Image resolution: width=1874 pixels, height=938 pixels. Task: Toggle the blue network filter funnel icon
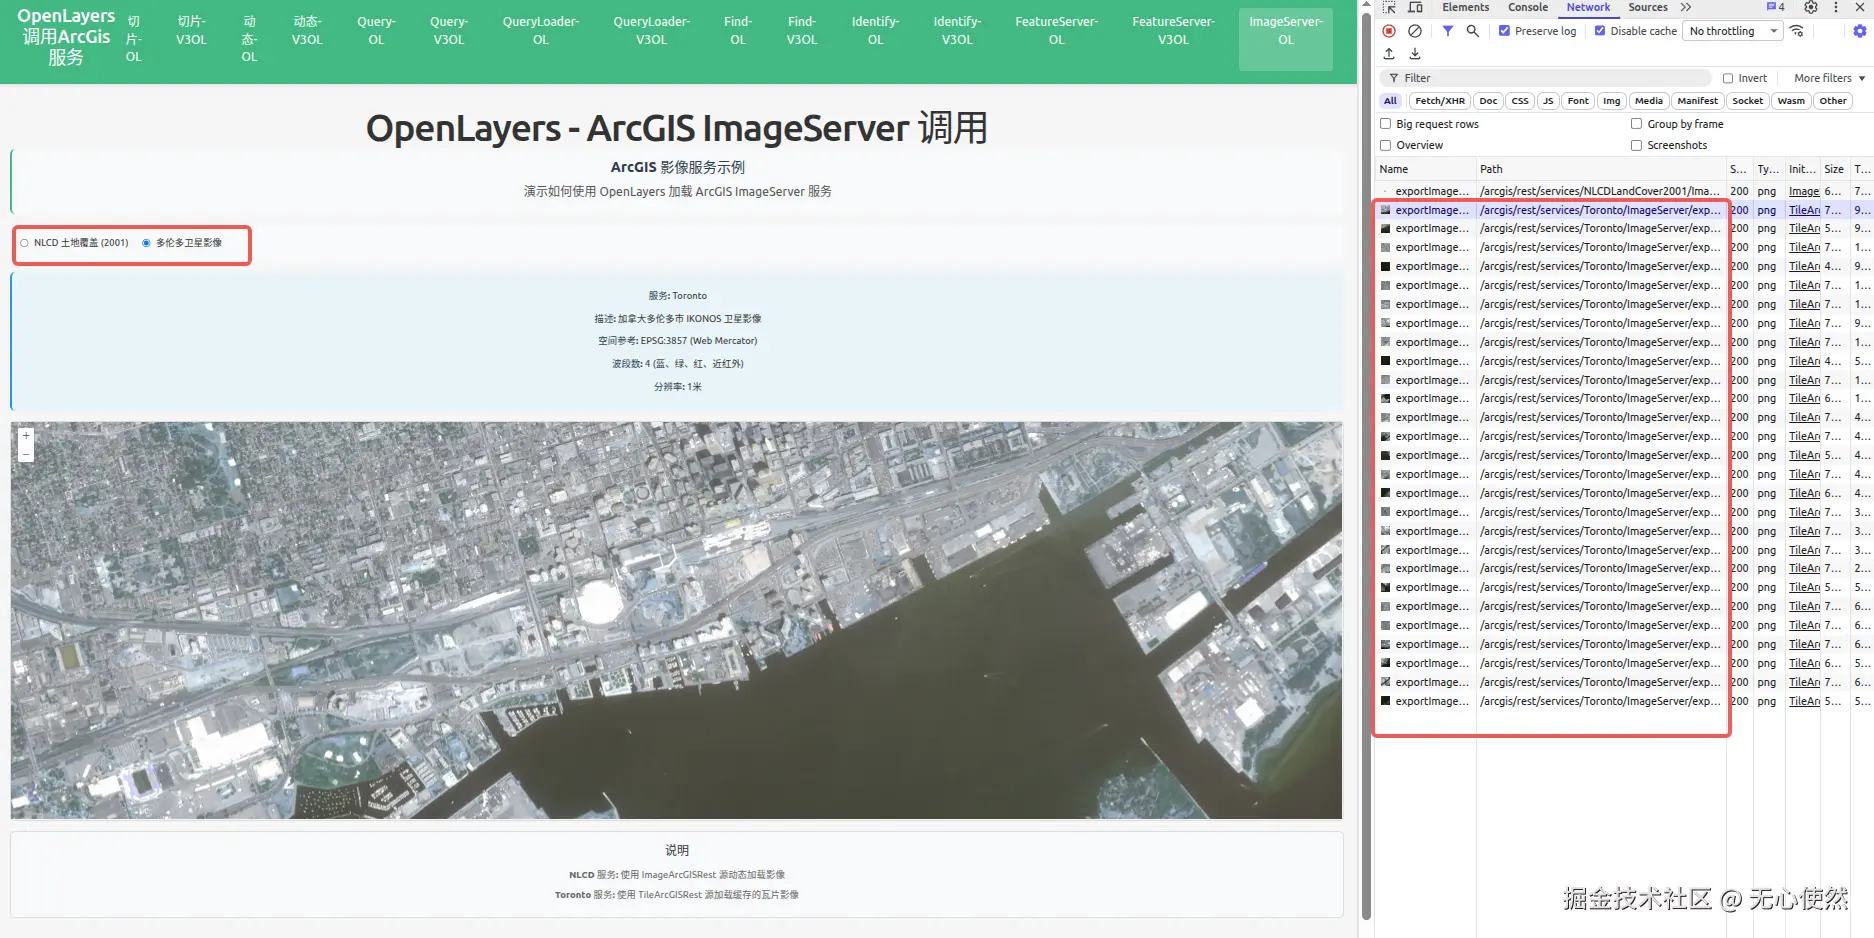tap(1447, 31)
